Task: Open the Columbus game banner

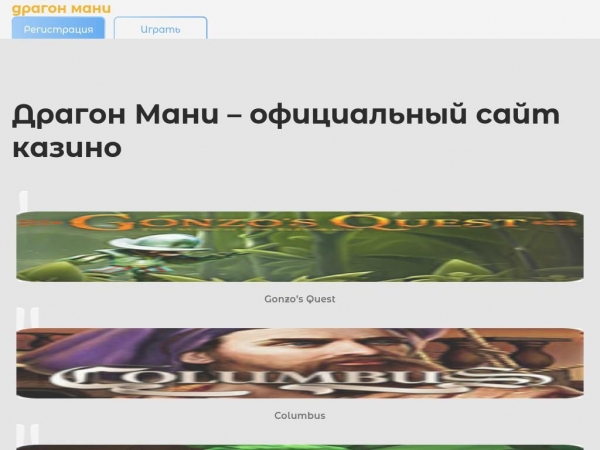Action: [300, 363]
